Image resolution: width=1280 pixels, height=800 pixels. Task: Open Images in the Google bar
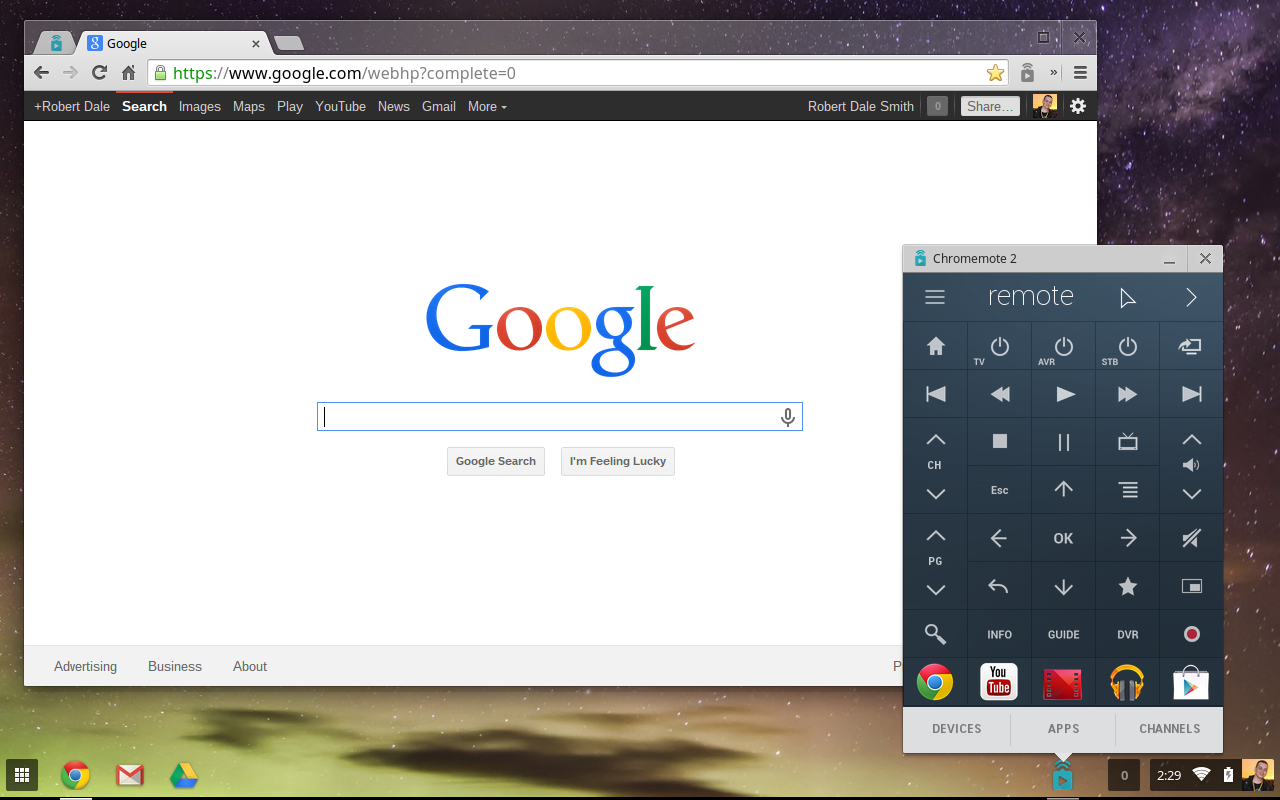coord(200,106)
